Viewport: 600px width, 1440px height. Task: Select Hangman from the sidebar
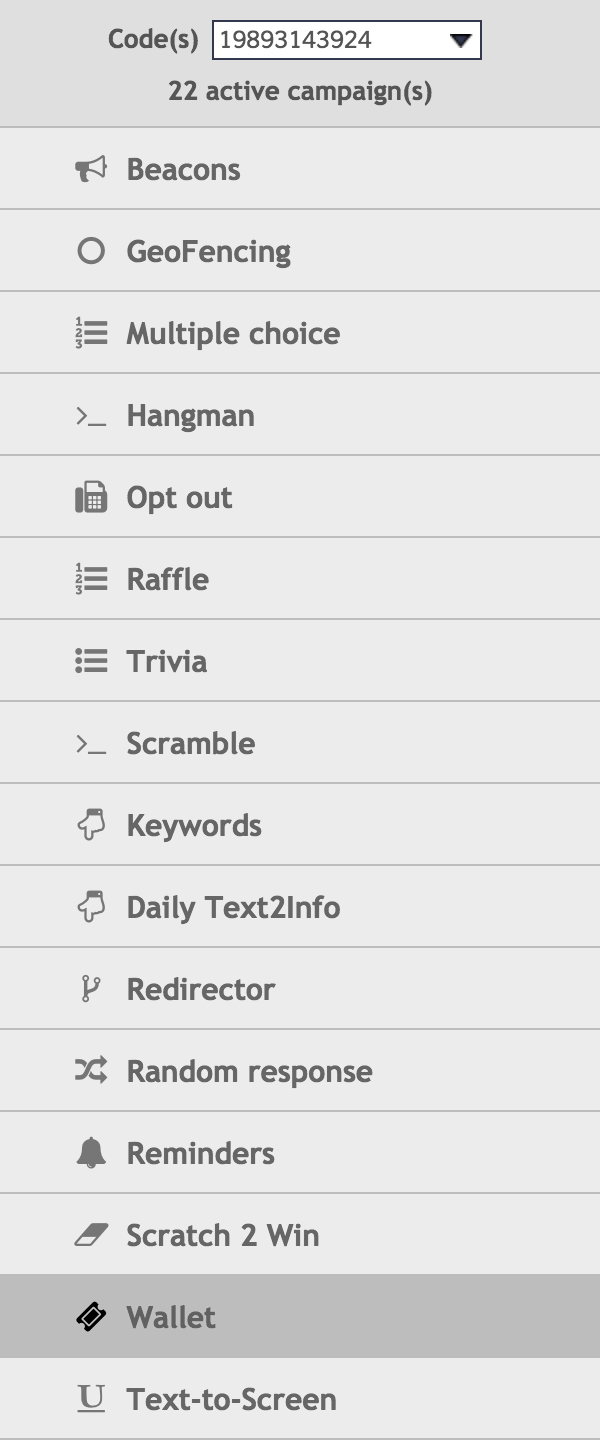(190, 415)
